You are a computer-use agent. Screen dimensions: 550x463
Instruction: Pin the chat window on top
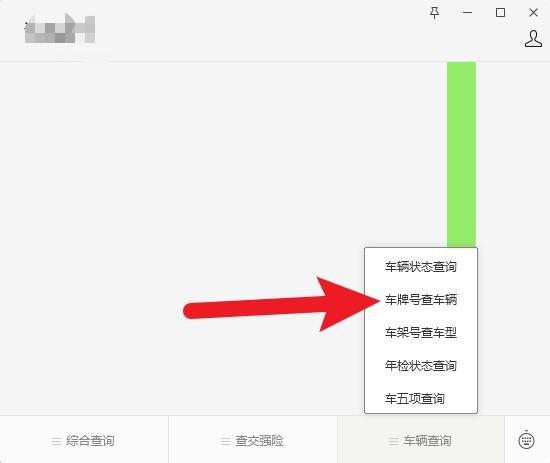click(434, 13)
